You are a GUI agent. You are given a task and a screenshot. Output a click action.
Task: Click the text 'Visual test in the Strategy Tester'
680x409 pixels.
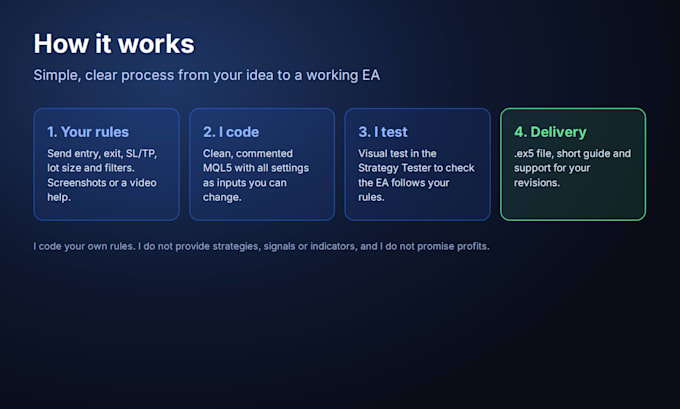coord(397,161)
